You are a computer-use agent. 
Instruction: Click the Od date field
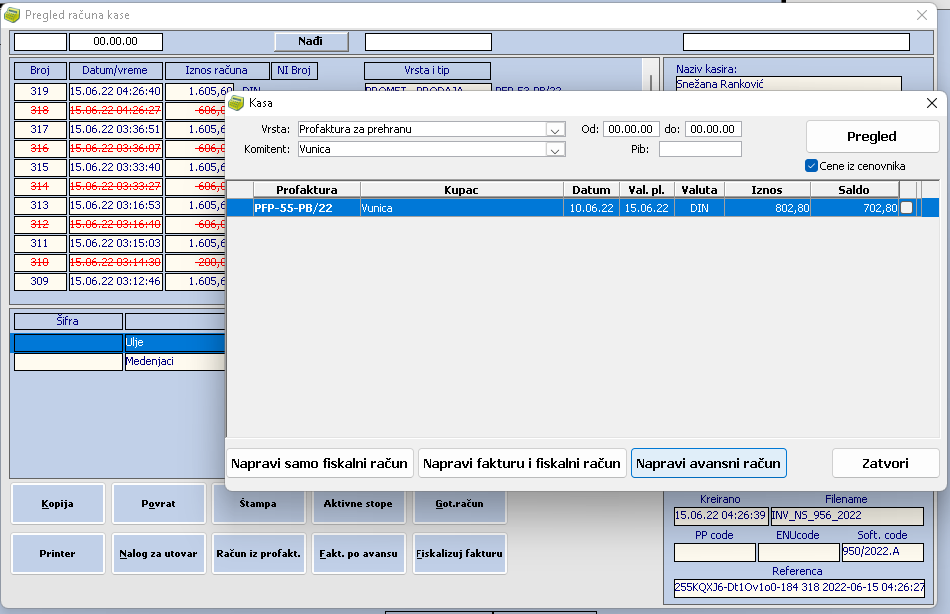[x=631, y=129]
